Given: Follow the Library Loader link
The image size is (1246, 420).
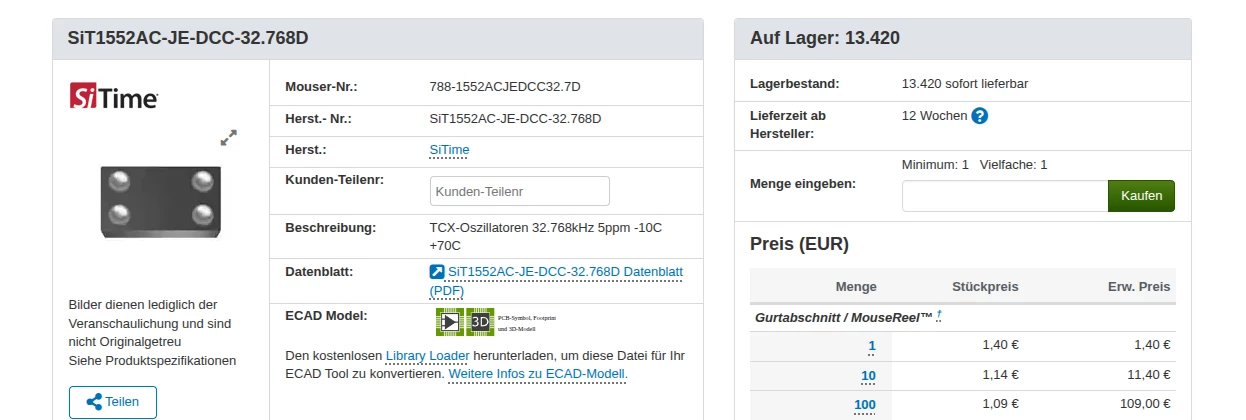Looking at the screenshot, I should point(428,355).
